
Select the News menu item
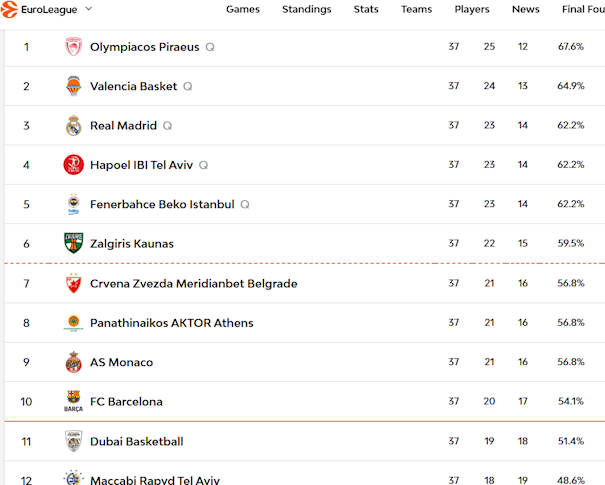tap(525, 9)
